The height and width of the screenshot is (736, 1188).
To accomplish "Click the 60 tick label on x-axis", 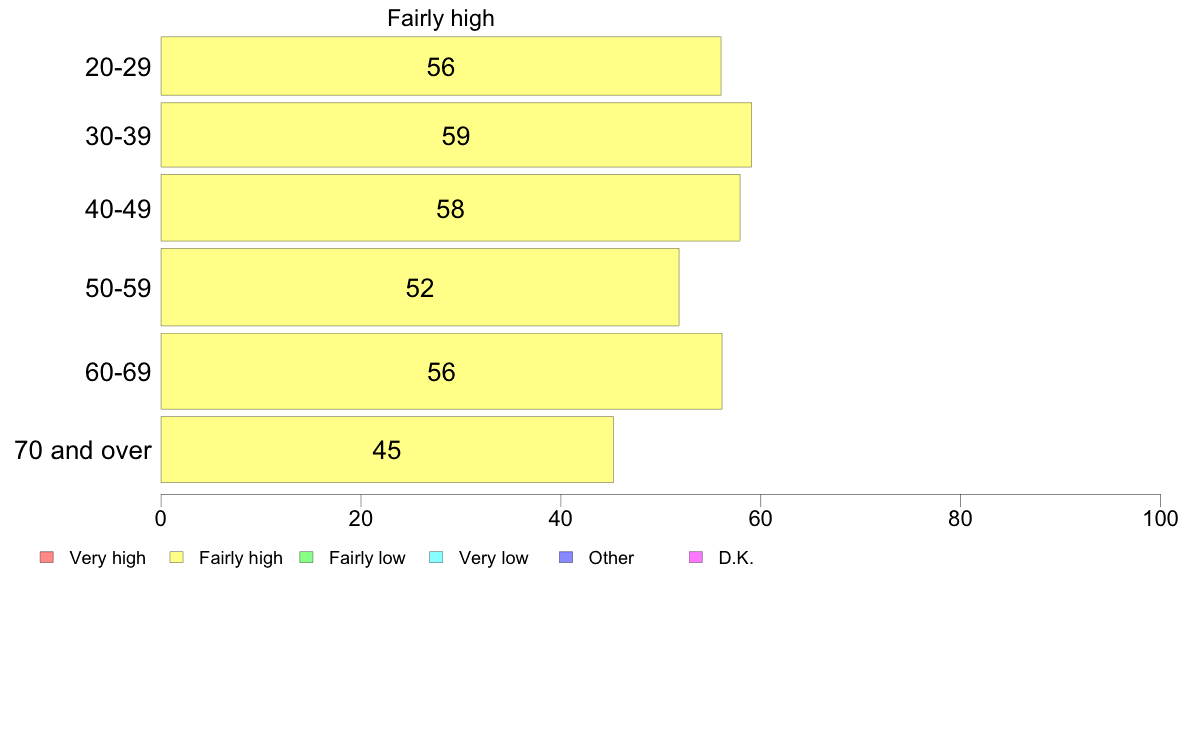I will (760, 518).
